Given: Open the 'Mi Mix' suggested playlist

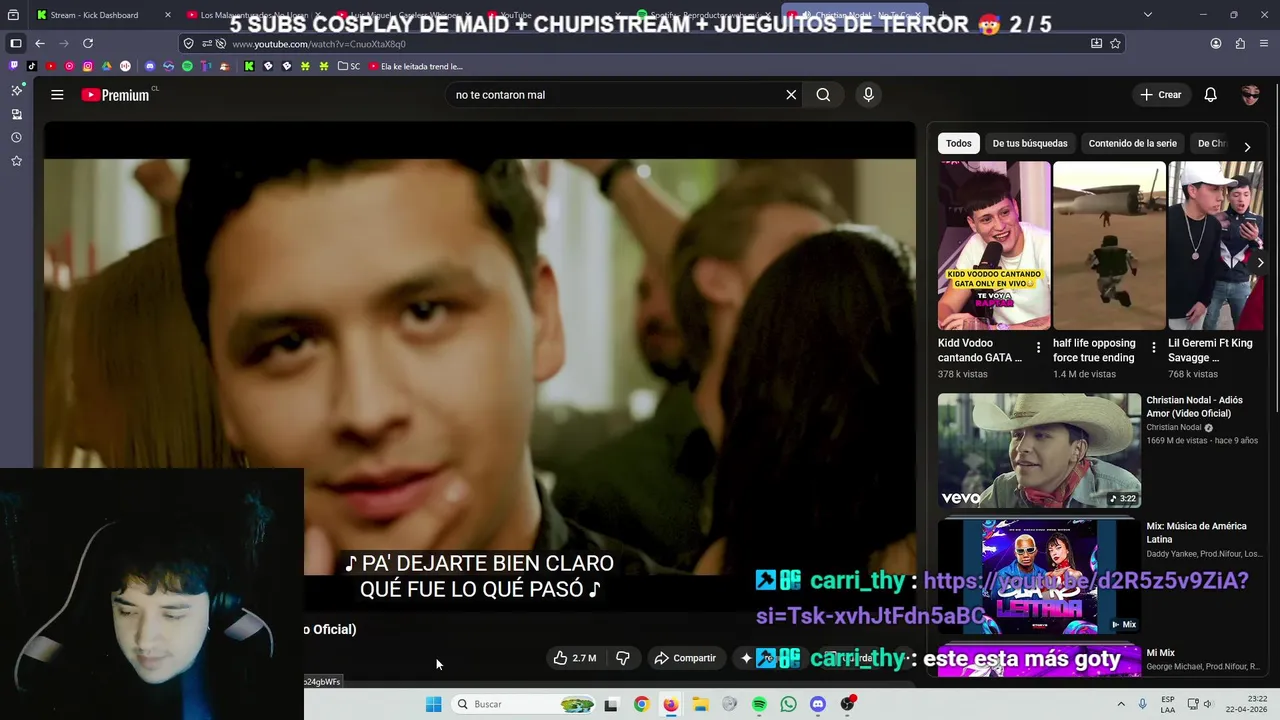Looking at the screenshot, I should click(x=1160, y=653).
